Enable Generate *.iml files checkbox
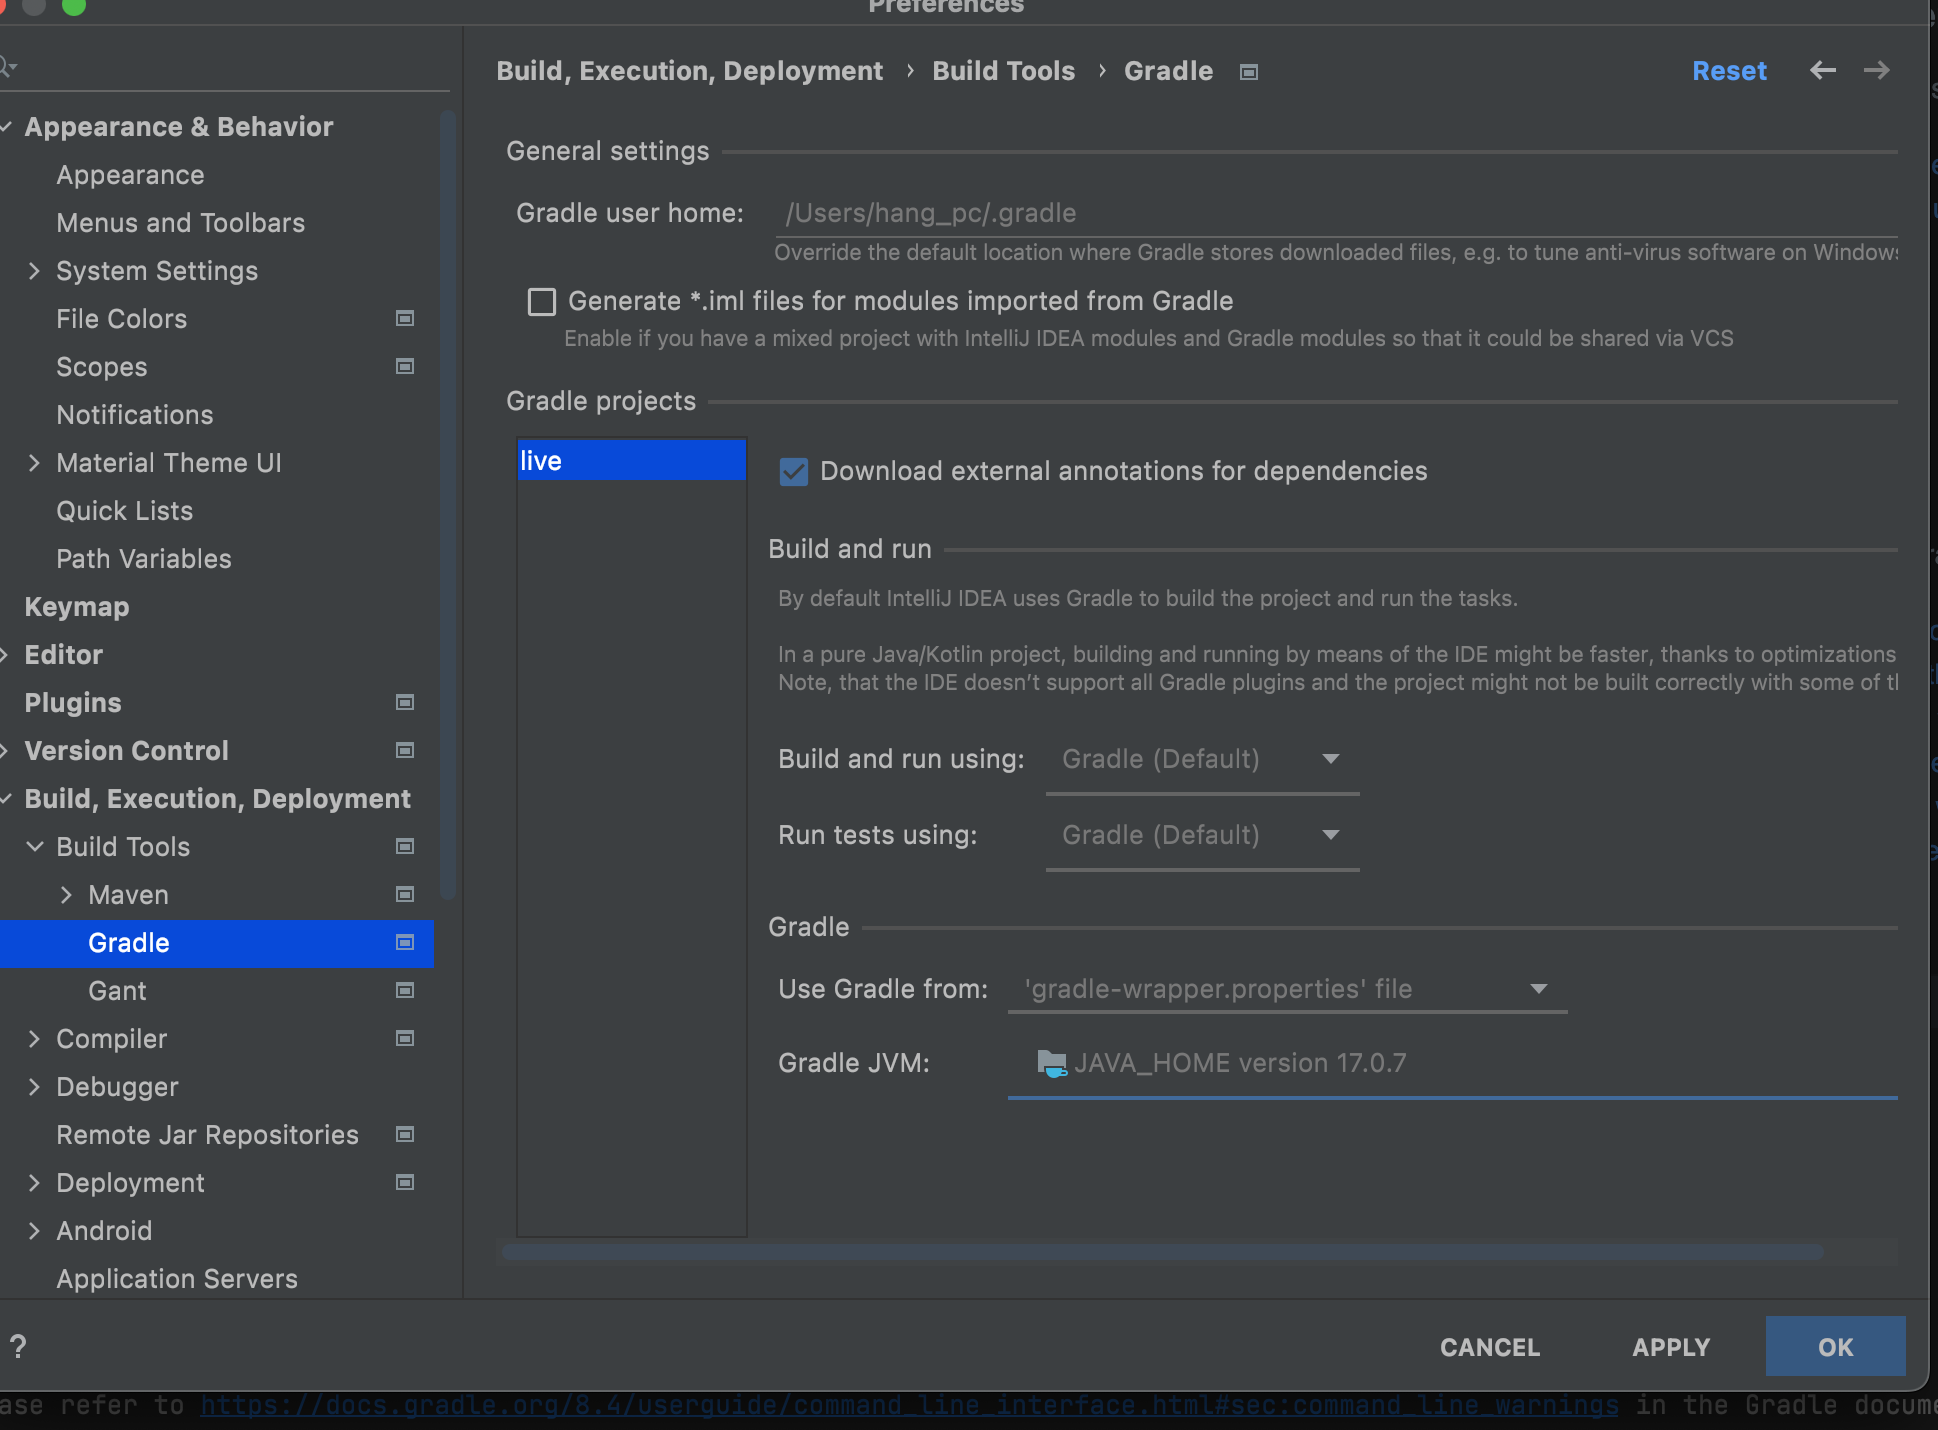The image size is (1938, 1430). (542, 301)
